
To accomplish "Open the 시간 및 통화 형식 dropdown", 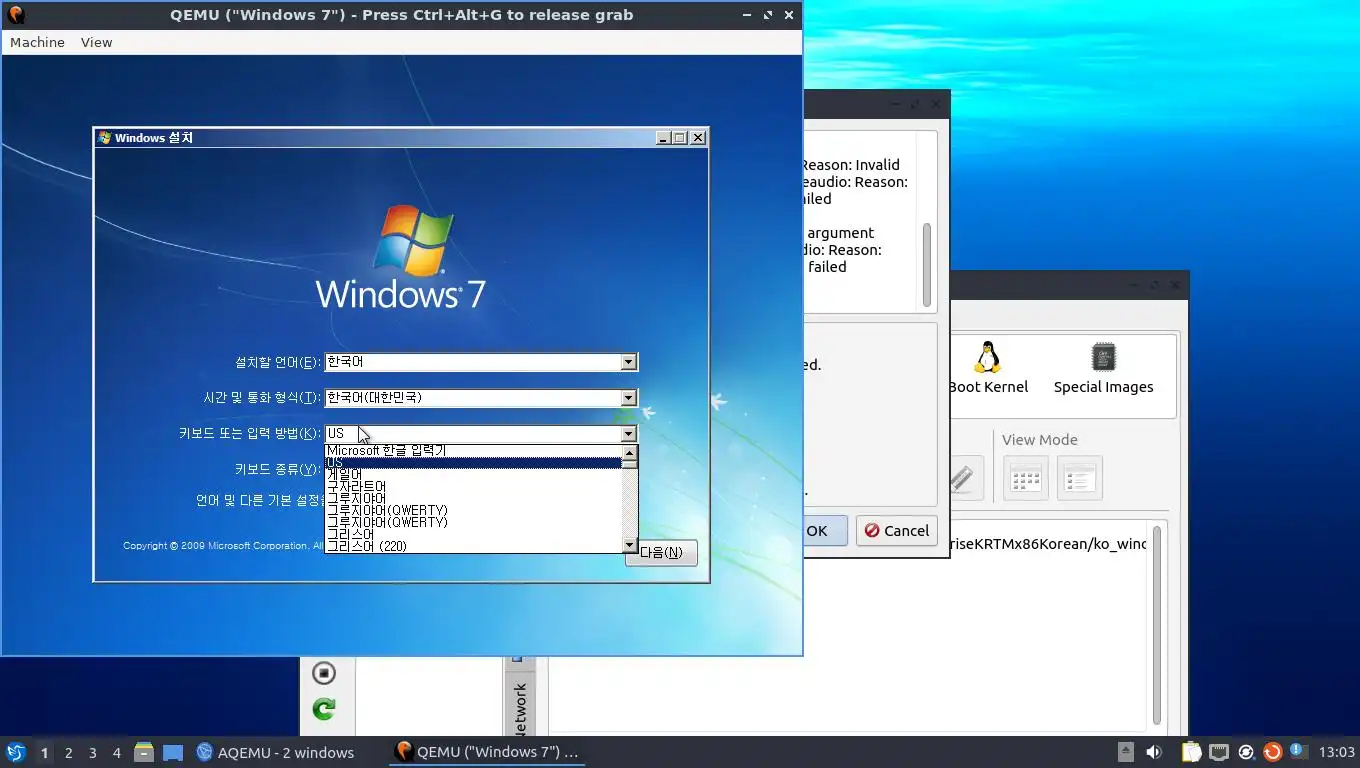I will click(x=628, y=398).
